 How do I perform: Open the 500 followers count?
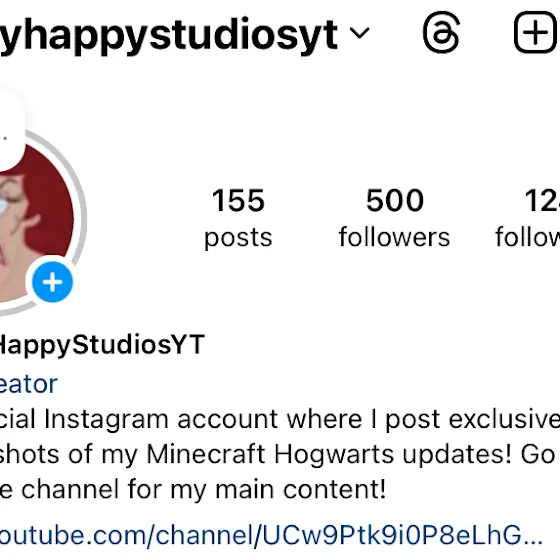tap(395, 201)
